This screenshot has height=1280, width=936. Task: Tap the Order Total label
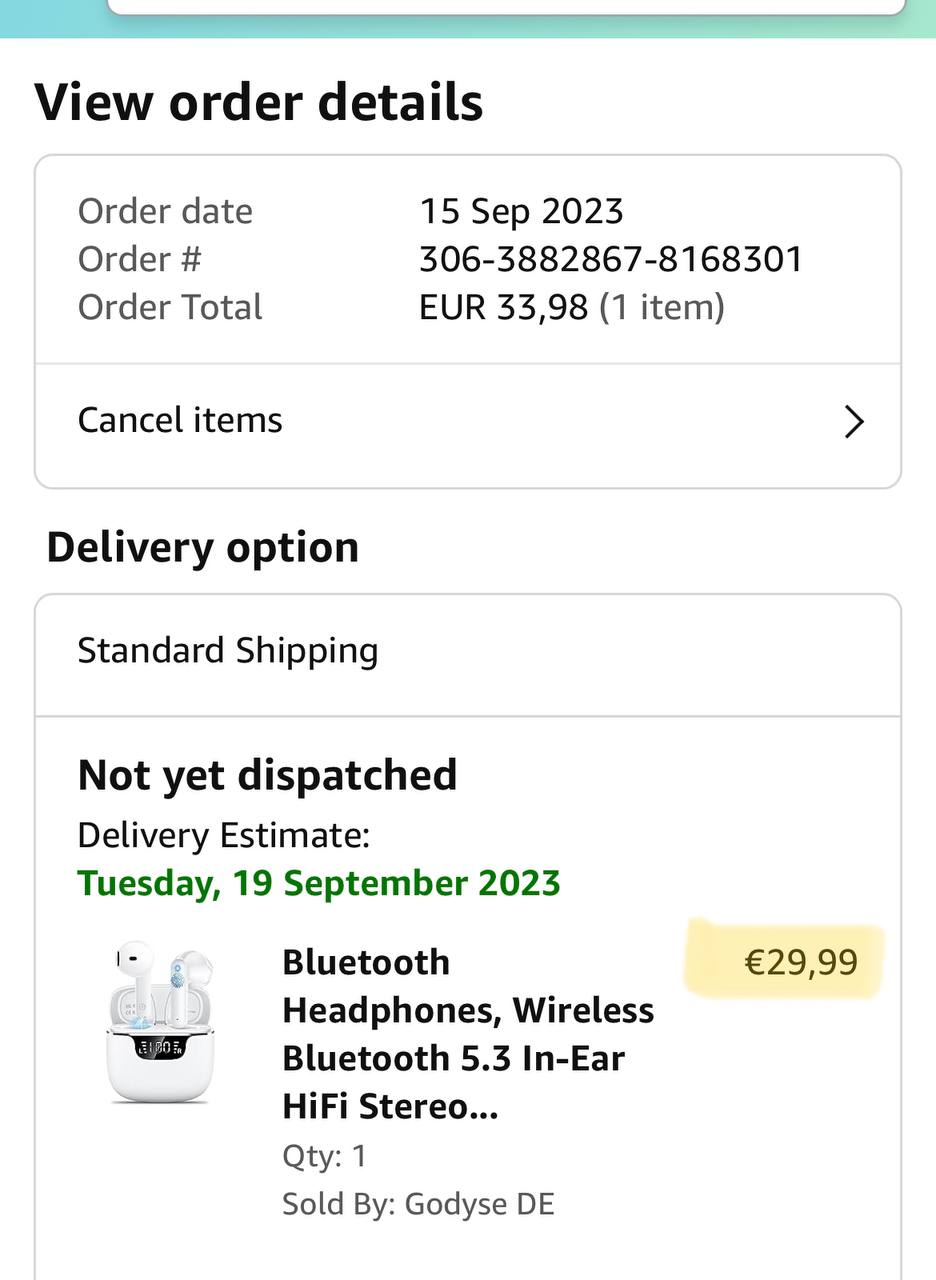(x=170, y=307)
